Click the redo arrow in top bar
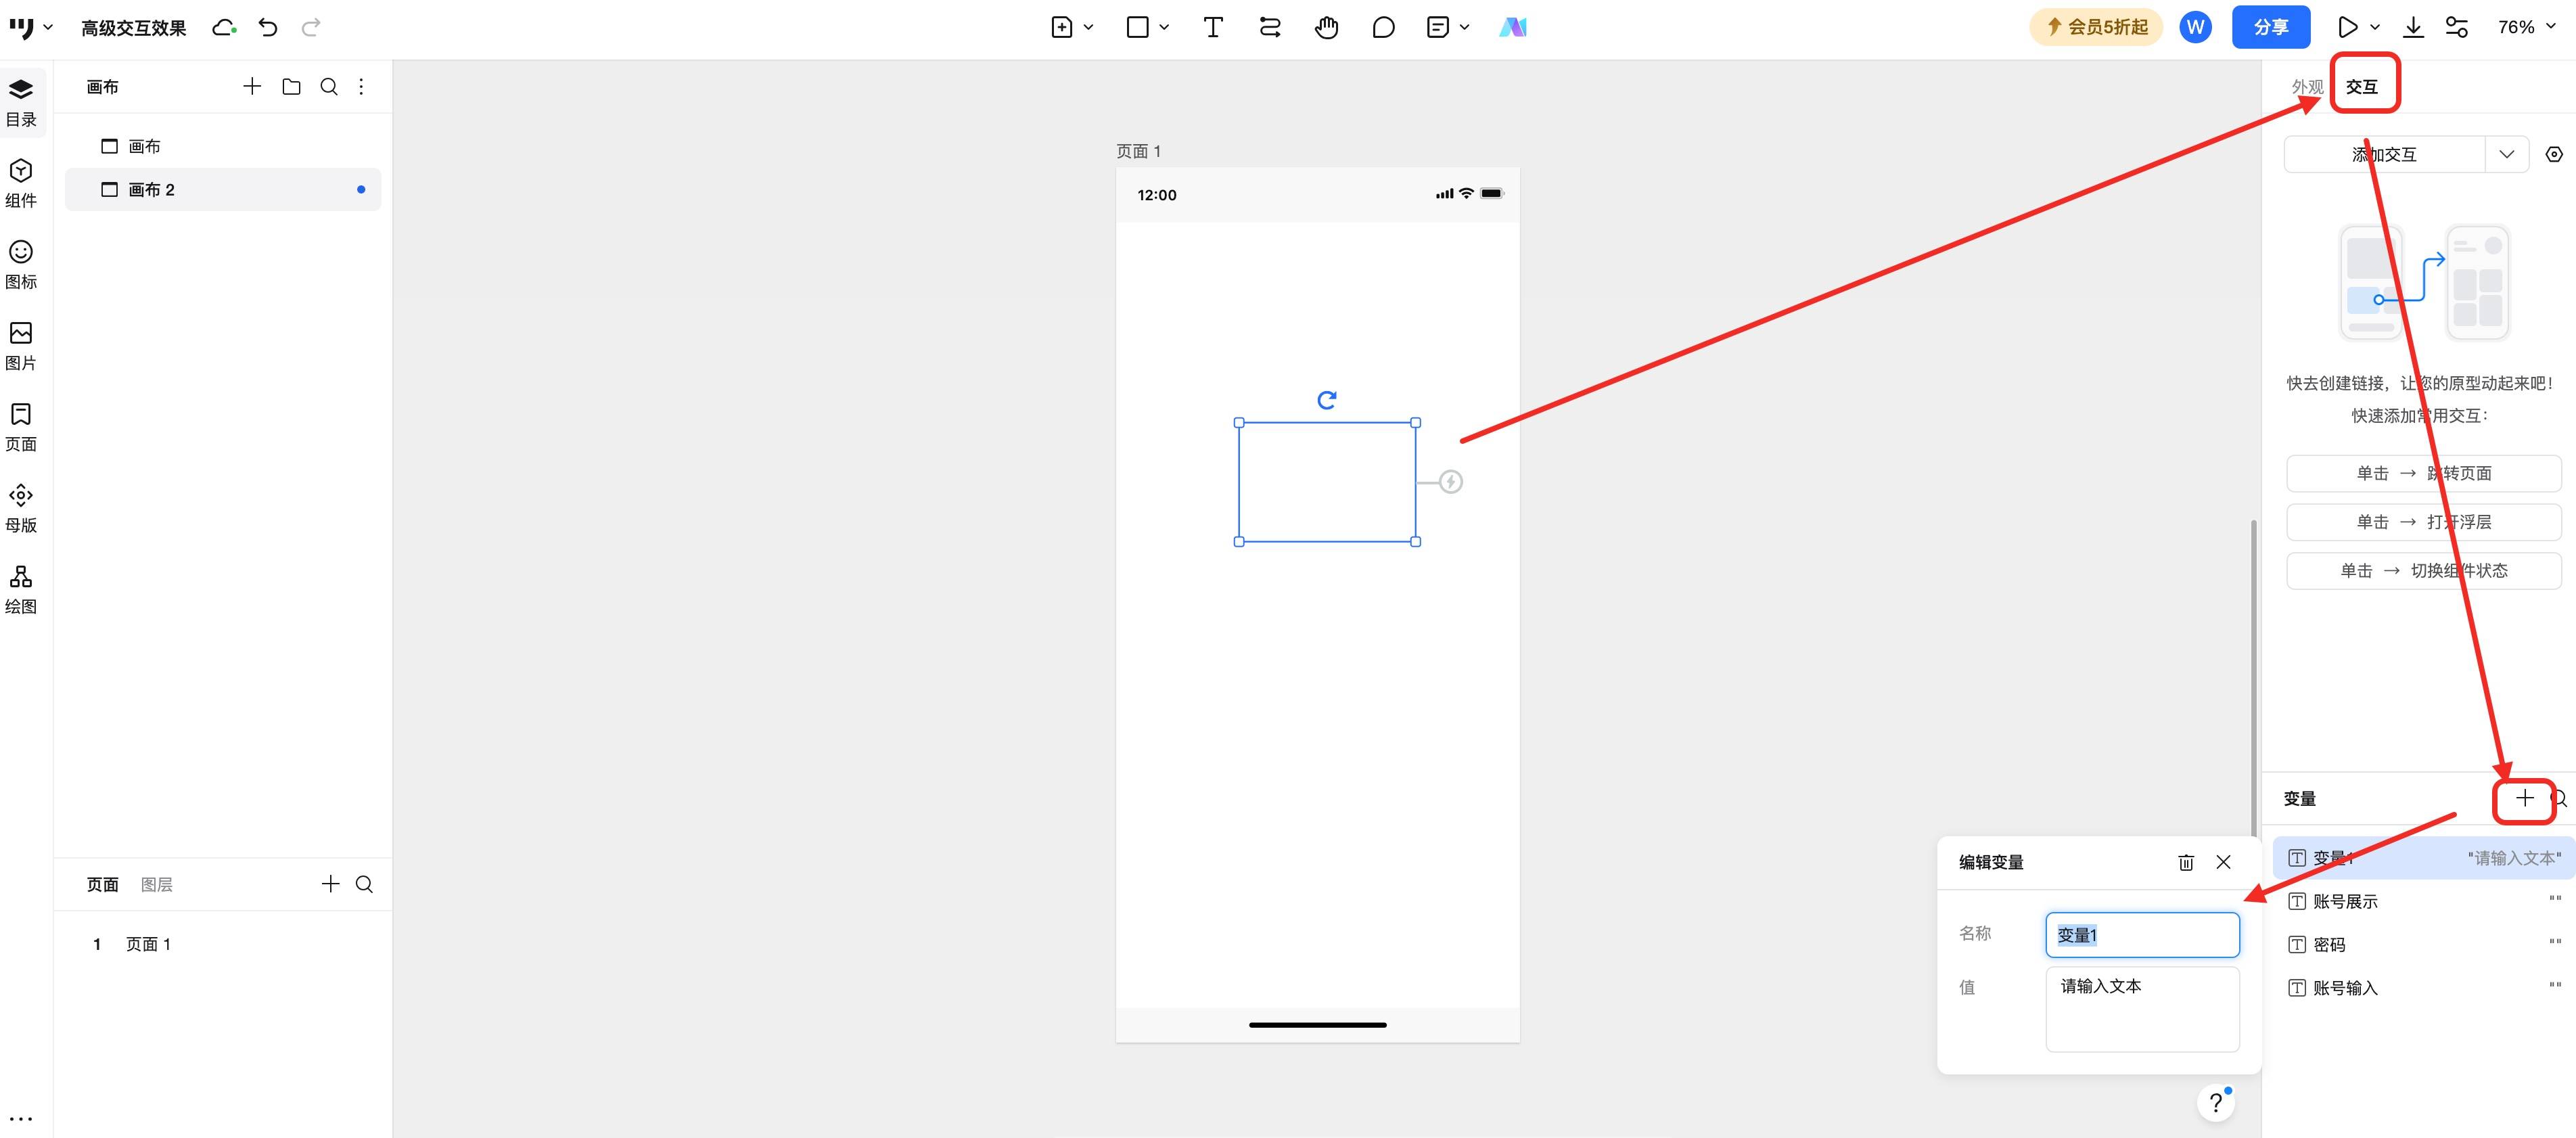The width and height of the screenshot is (2576, 1138). click(311, 27)
